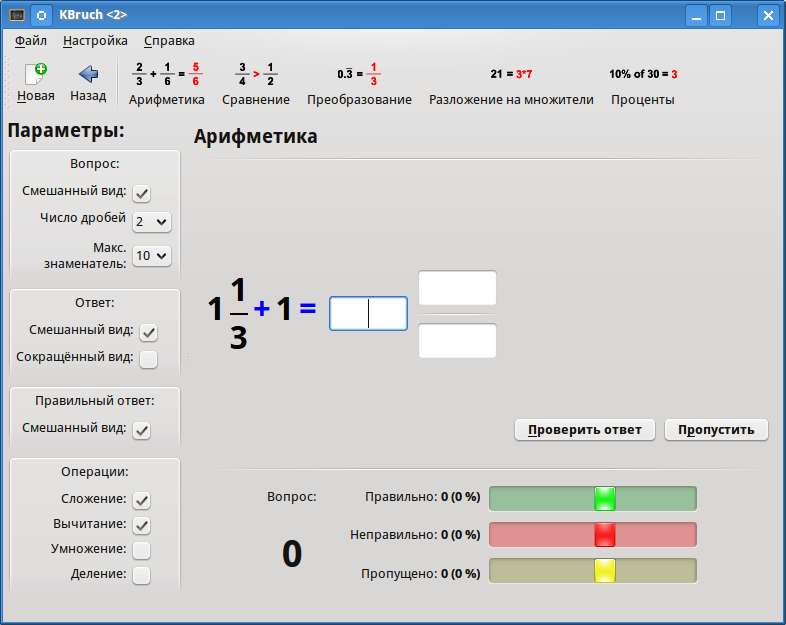Click the large question count 0
The height and width of the screenshot is (625, 786).
pos(292,554)
